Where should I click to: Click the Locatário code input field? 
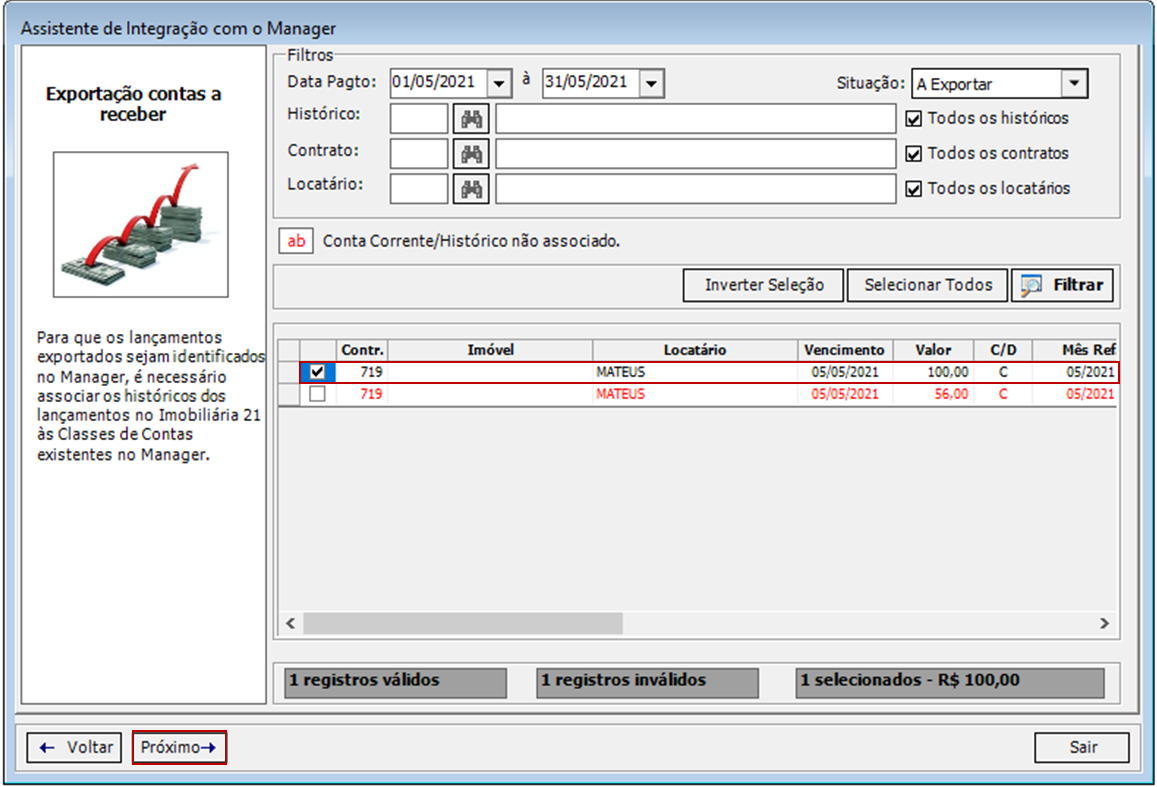click(x=419, y=189)
